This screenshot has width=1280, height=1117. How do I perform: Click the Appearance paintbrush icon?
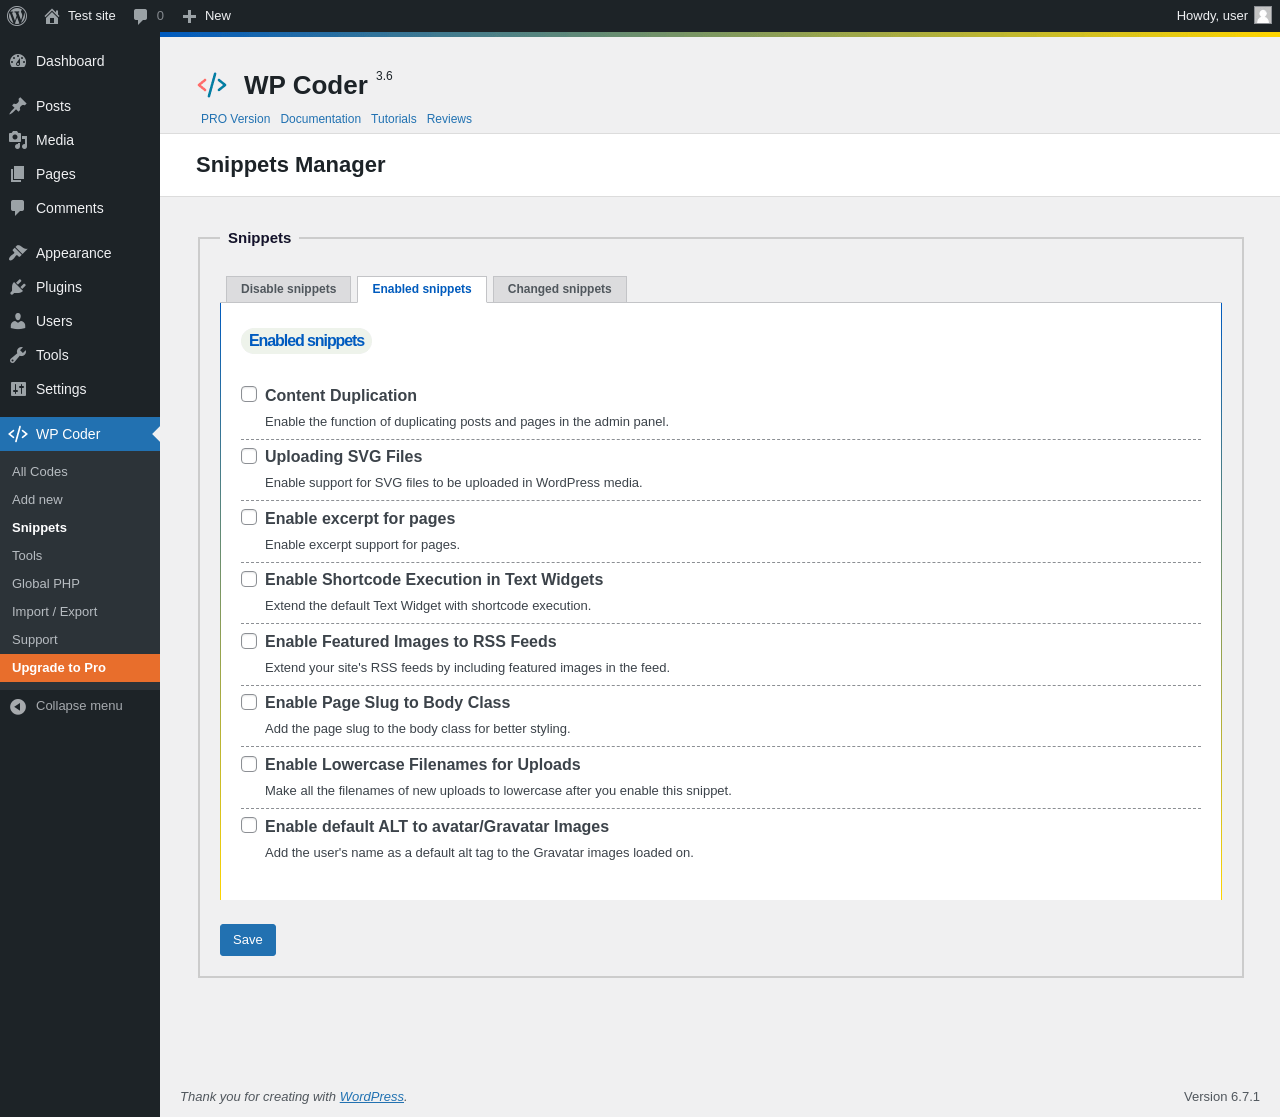[x=18, y=253]
